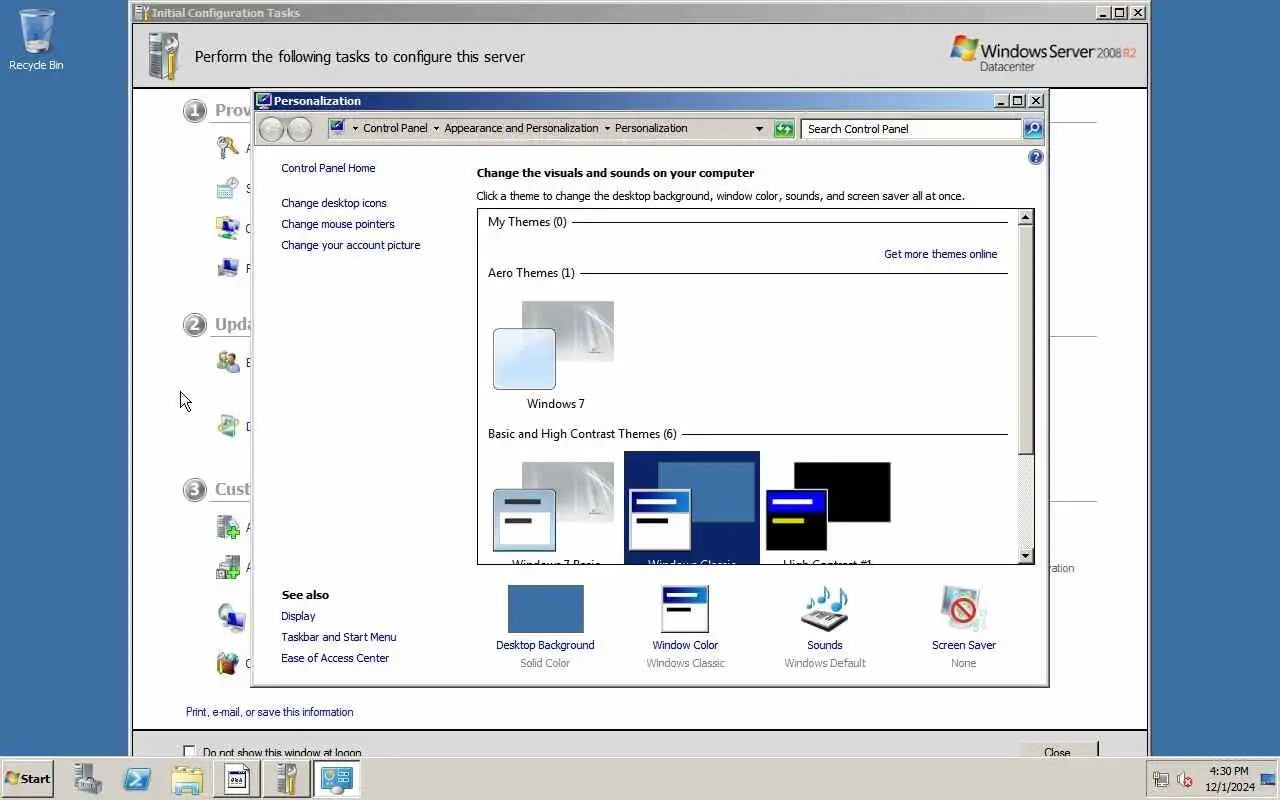This screenshot has height=800, width=1280.
Task: Click the Desktop Background solid color swatch
Action: click(545, 609)
